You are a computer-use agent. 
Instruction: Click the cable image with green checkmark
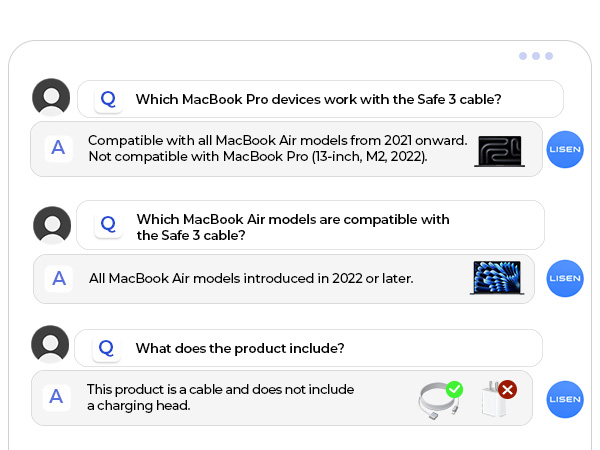(x=439, y=399)
